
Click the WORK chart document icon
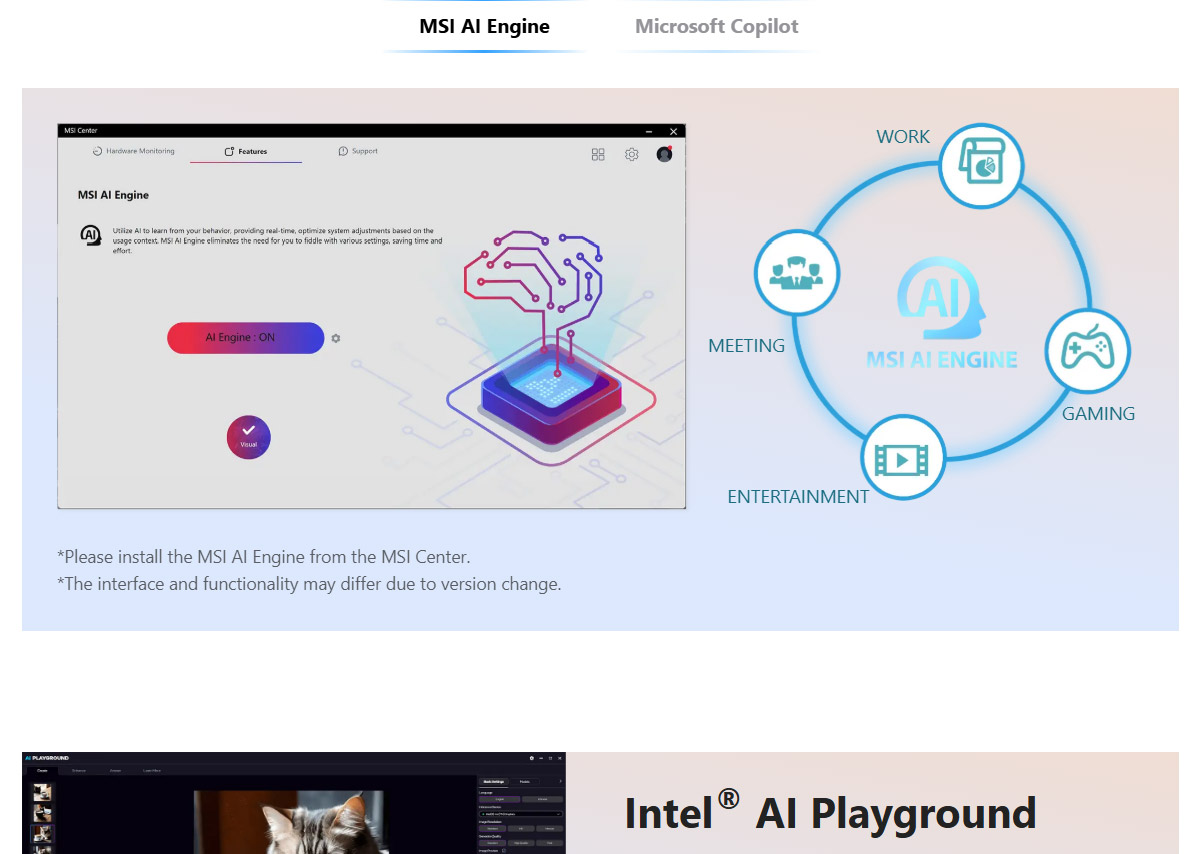click(x=981, y=166)
